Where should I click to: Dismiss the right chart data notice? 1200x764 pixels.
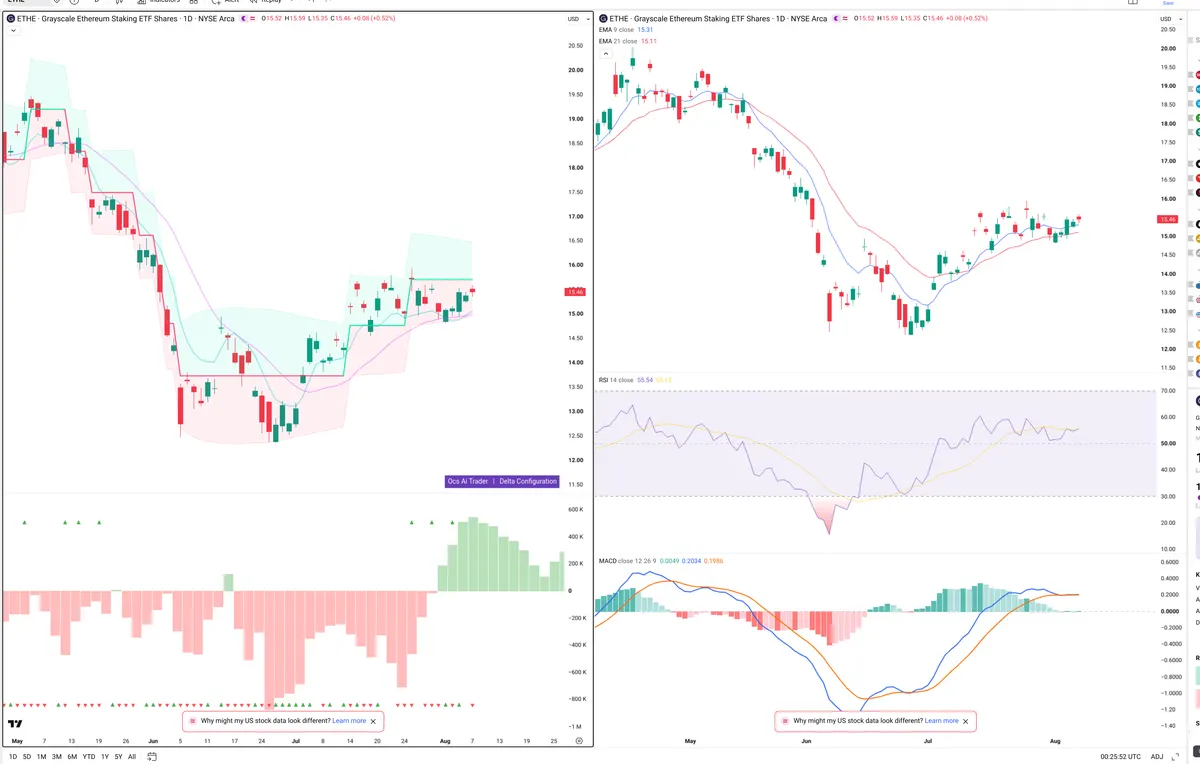coord(965,720)
